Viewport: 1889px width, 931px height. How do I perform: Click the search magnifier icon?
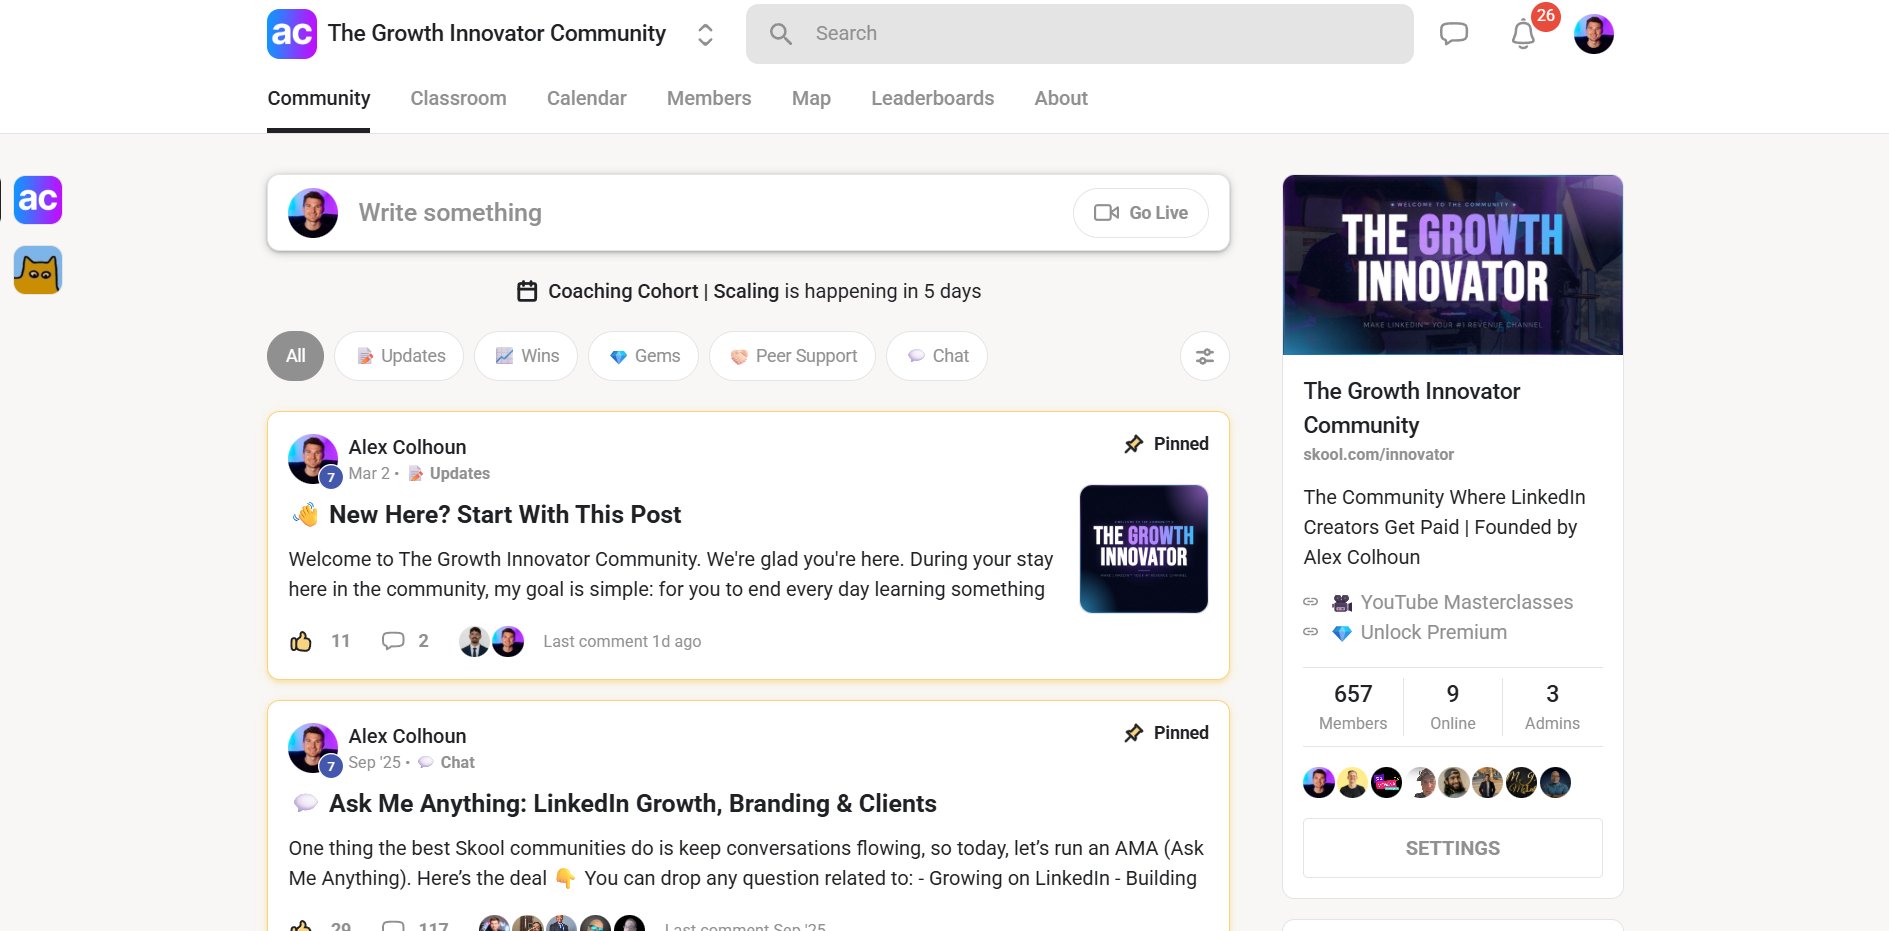click(x=780, y=33)
